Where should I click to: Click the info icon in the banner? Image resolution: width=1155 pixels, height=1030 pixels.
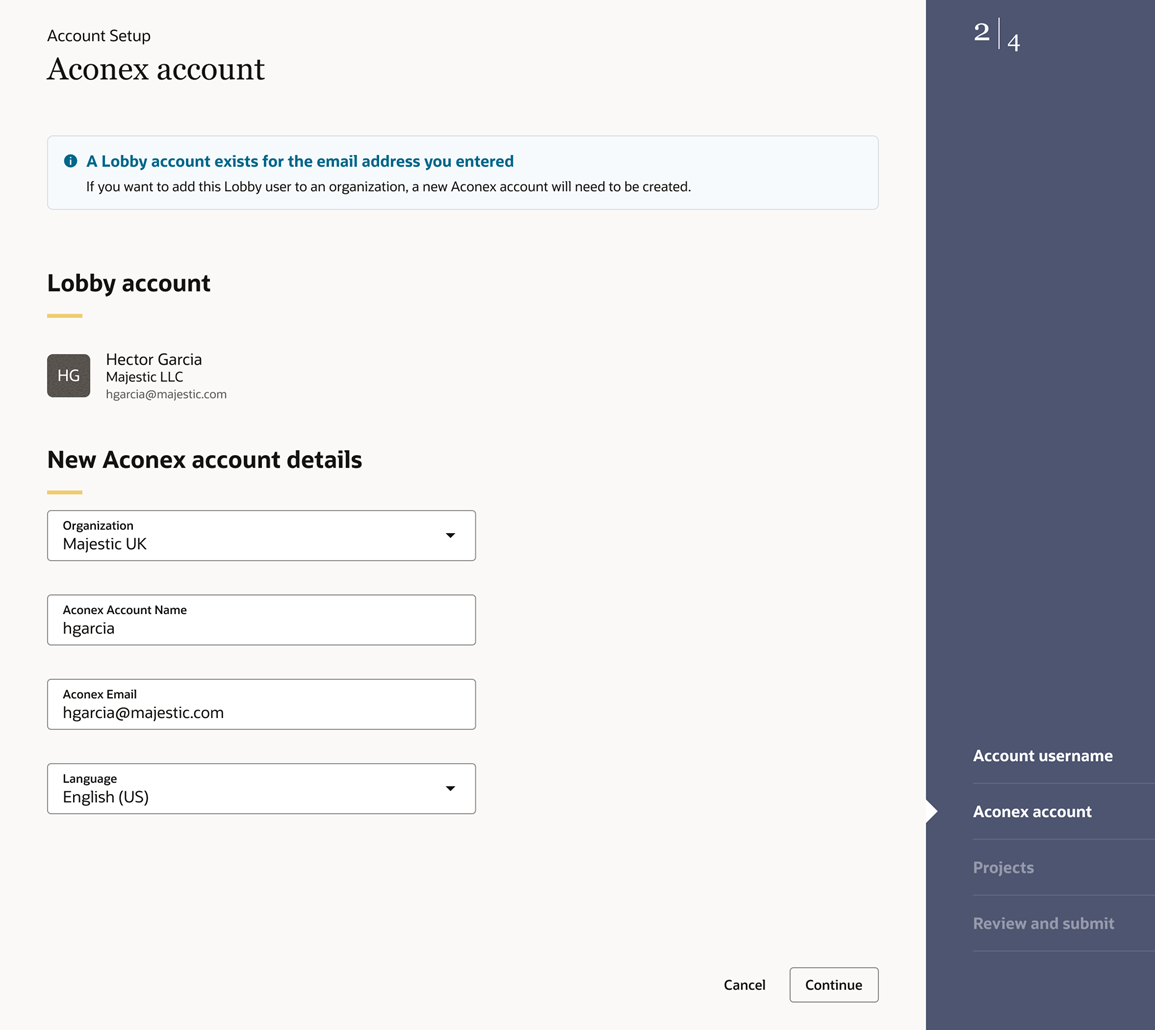point(70,161)
